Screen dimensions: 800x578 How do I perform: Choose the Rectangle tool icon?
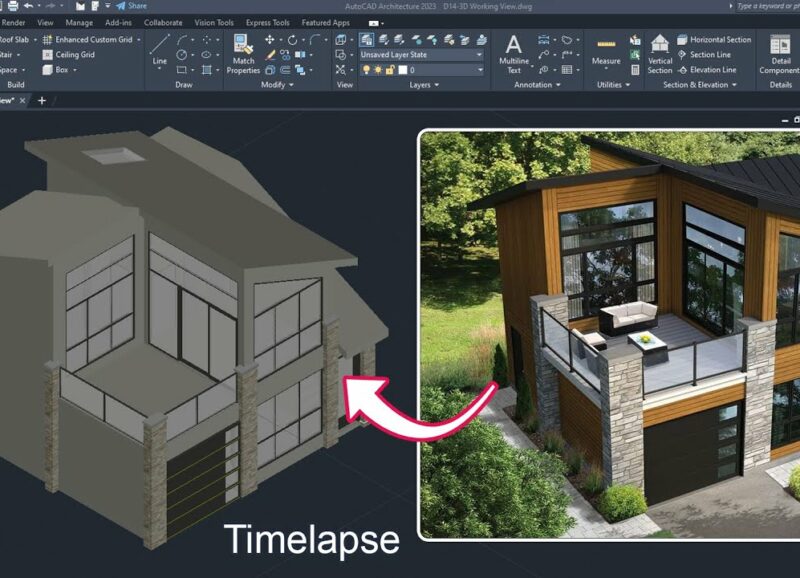click(182, 69)
